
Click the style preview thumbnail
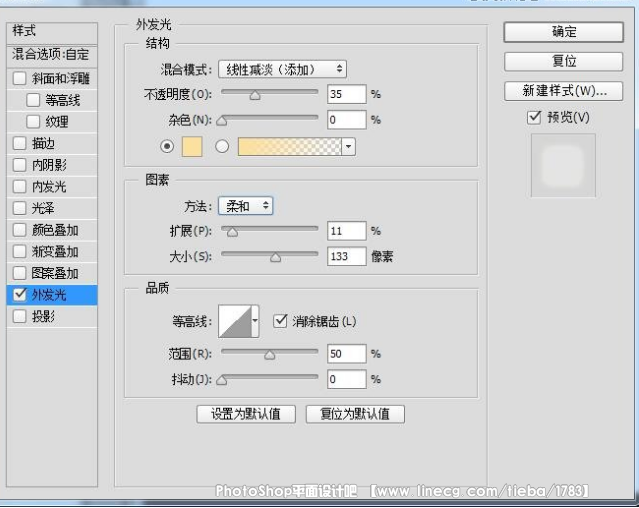563,165
